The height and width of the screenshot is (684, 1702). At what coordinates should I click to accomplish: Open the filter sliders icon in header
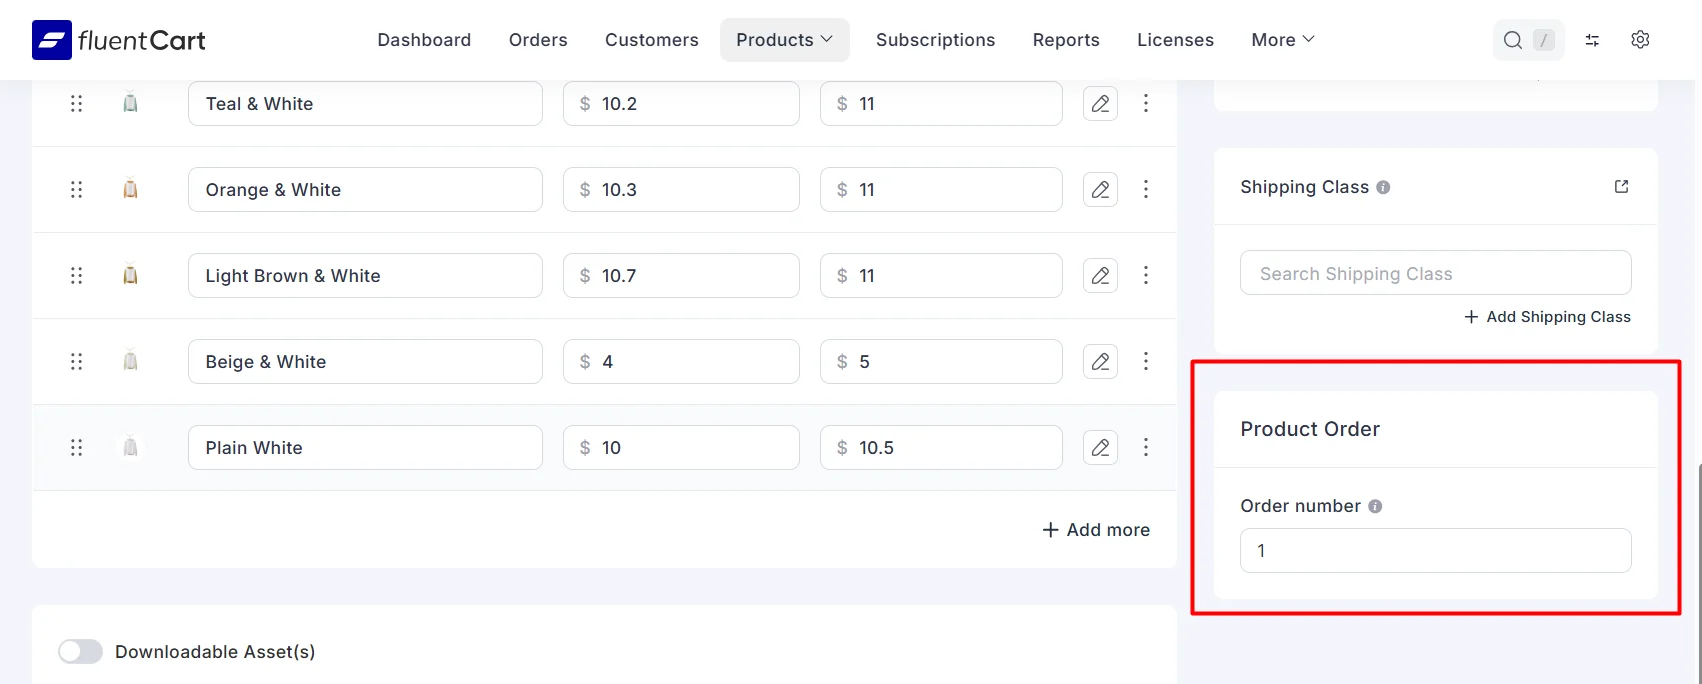point(1592,40)
